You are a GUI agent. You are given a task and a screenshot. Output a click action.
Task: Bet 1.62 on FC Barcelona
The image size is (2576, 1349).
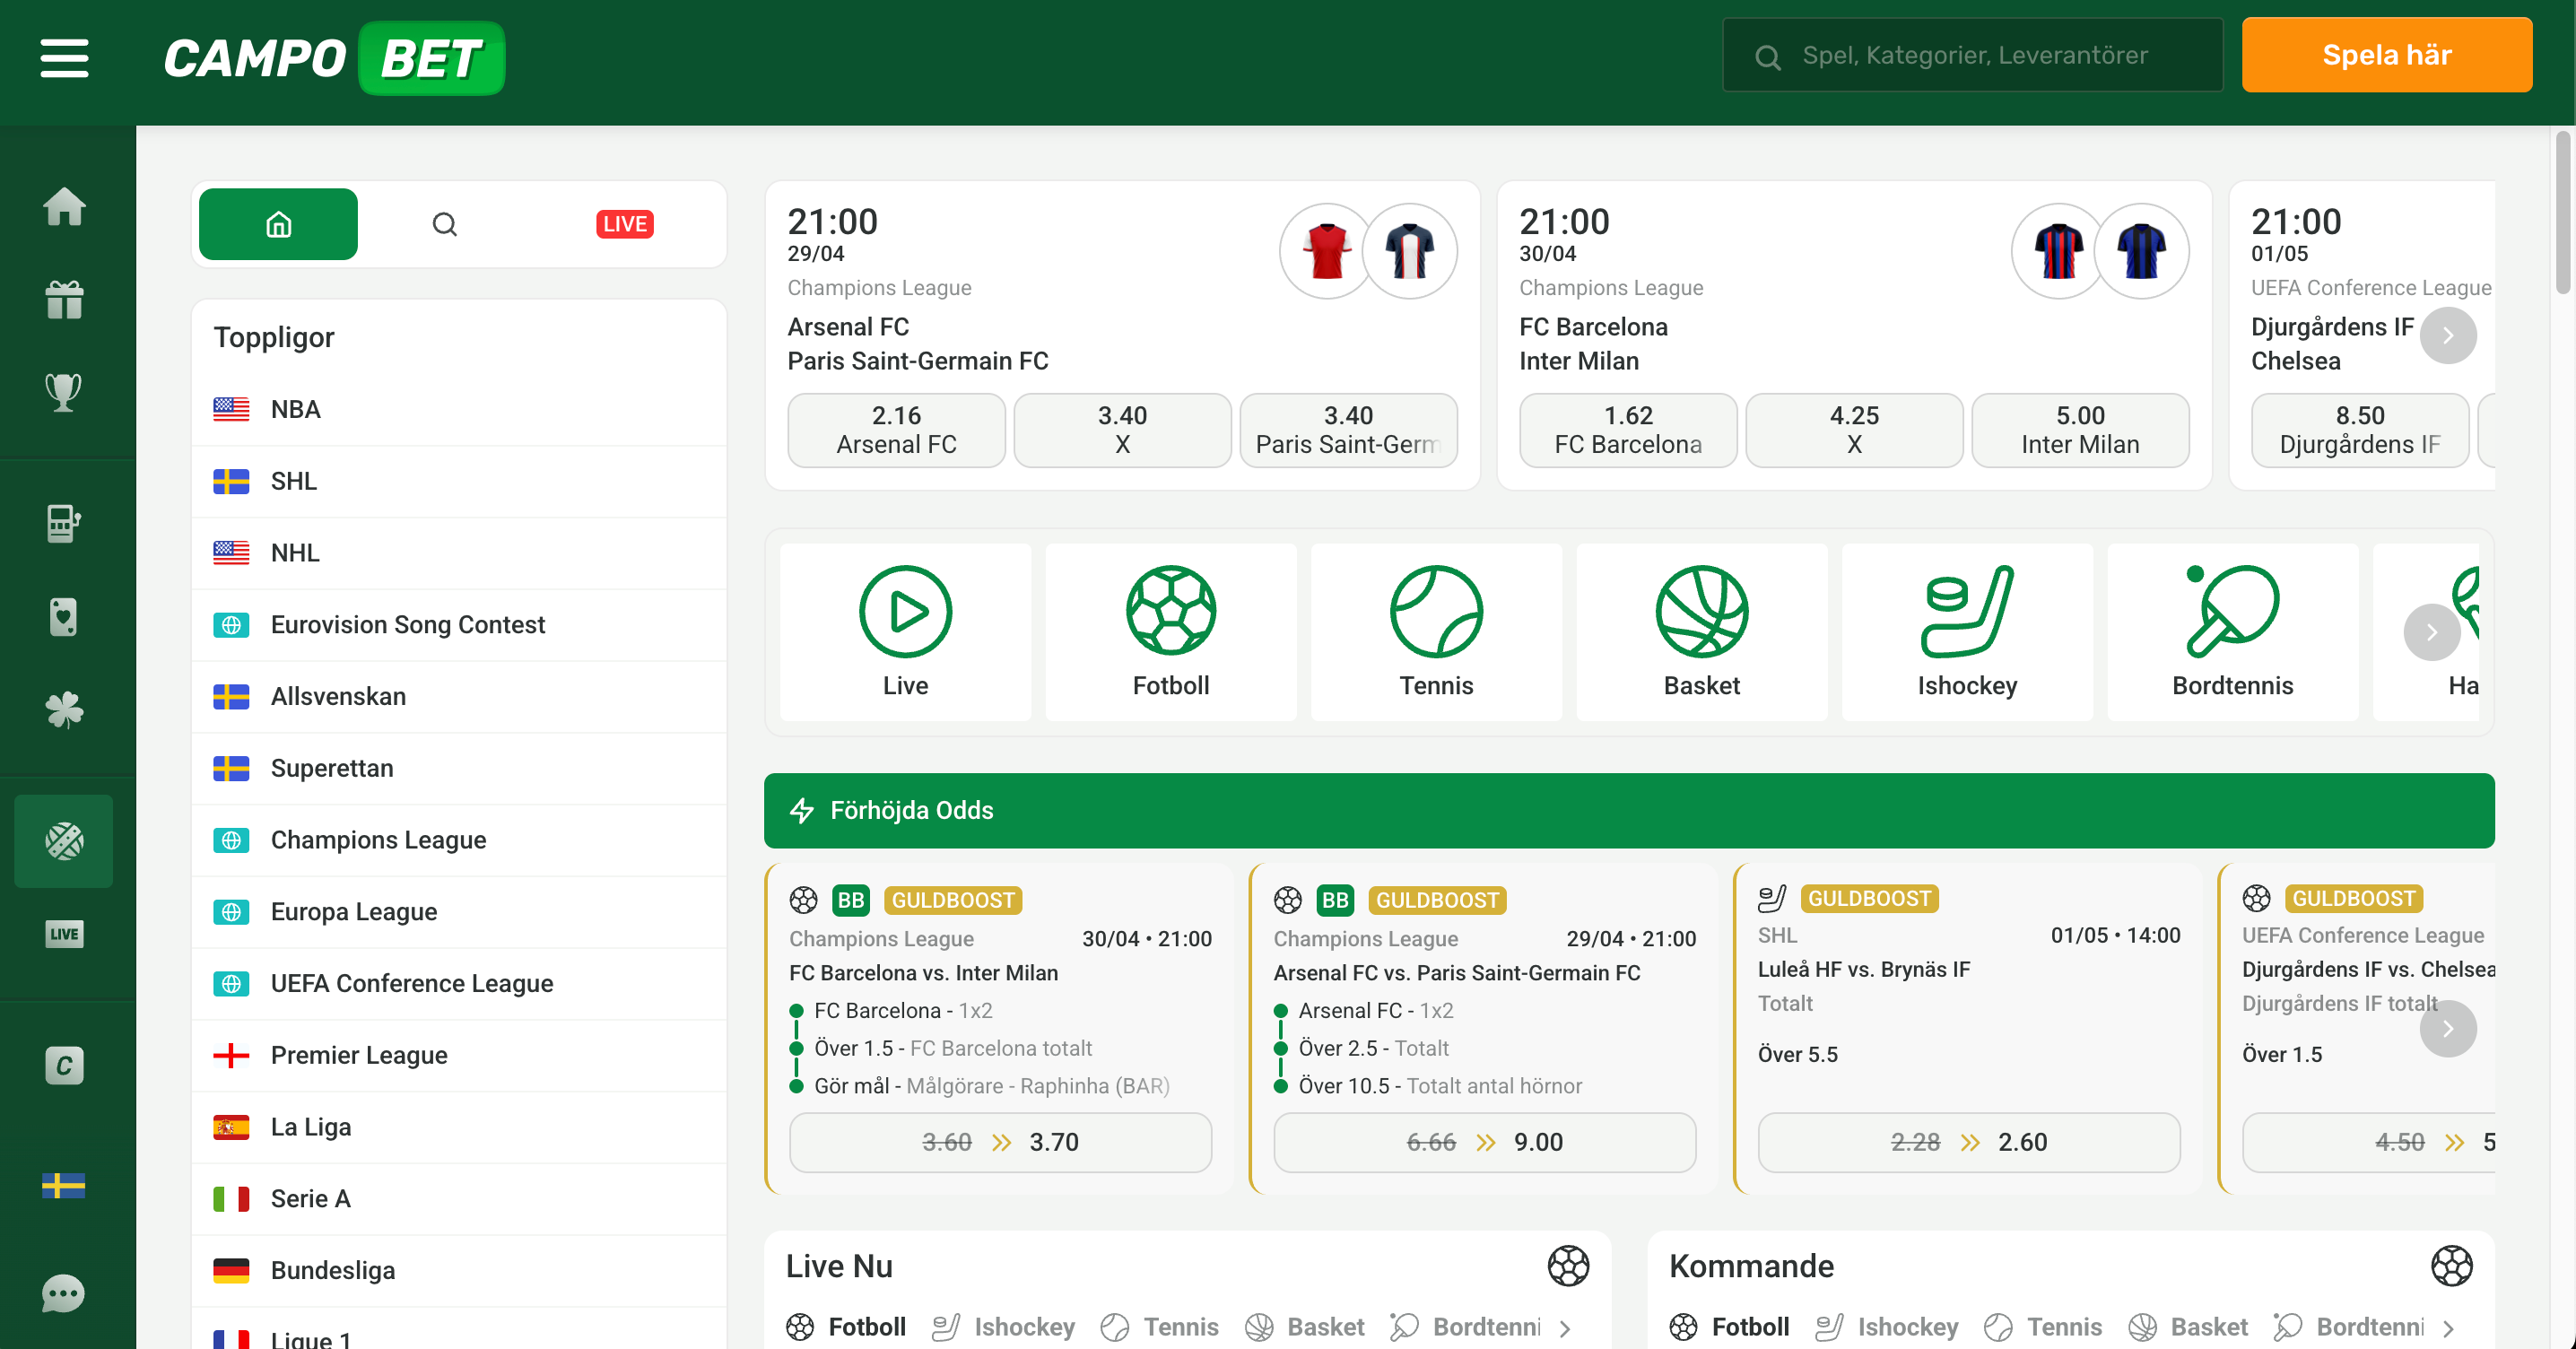point(1628,430)
